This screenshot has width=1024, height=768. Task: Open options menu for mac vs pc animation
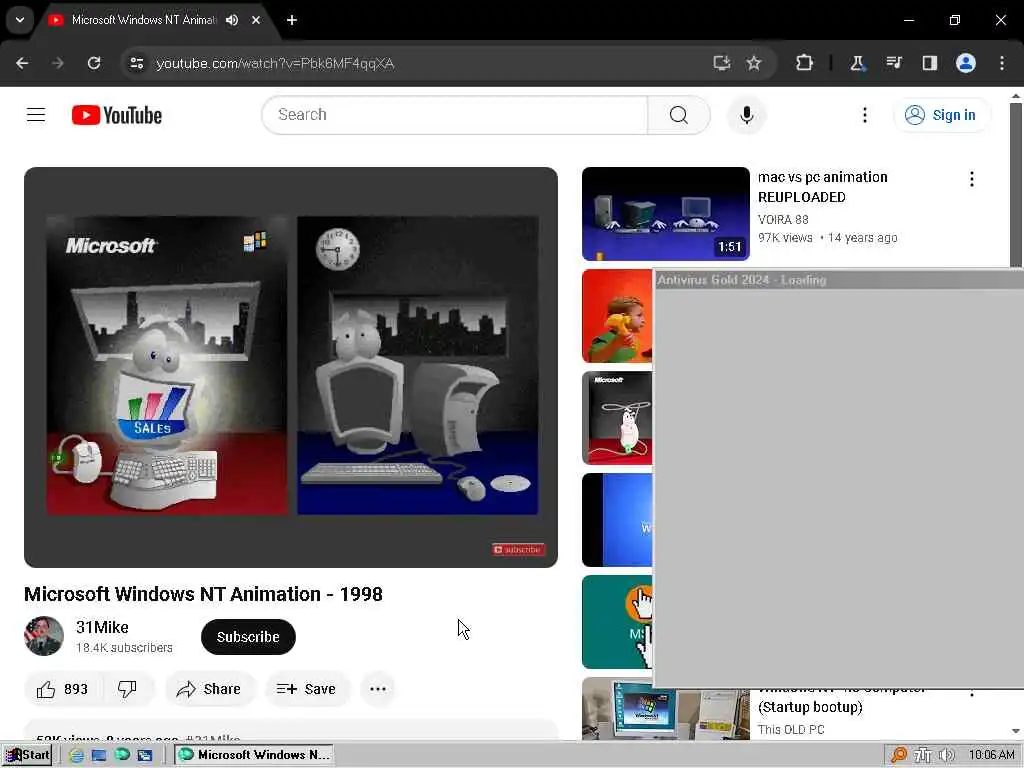(x=972, y=179)
